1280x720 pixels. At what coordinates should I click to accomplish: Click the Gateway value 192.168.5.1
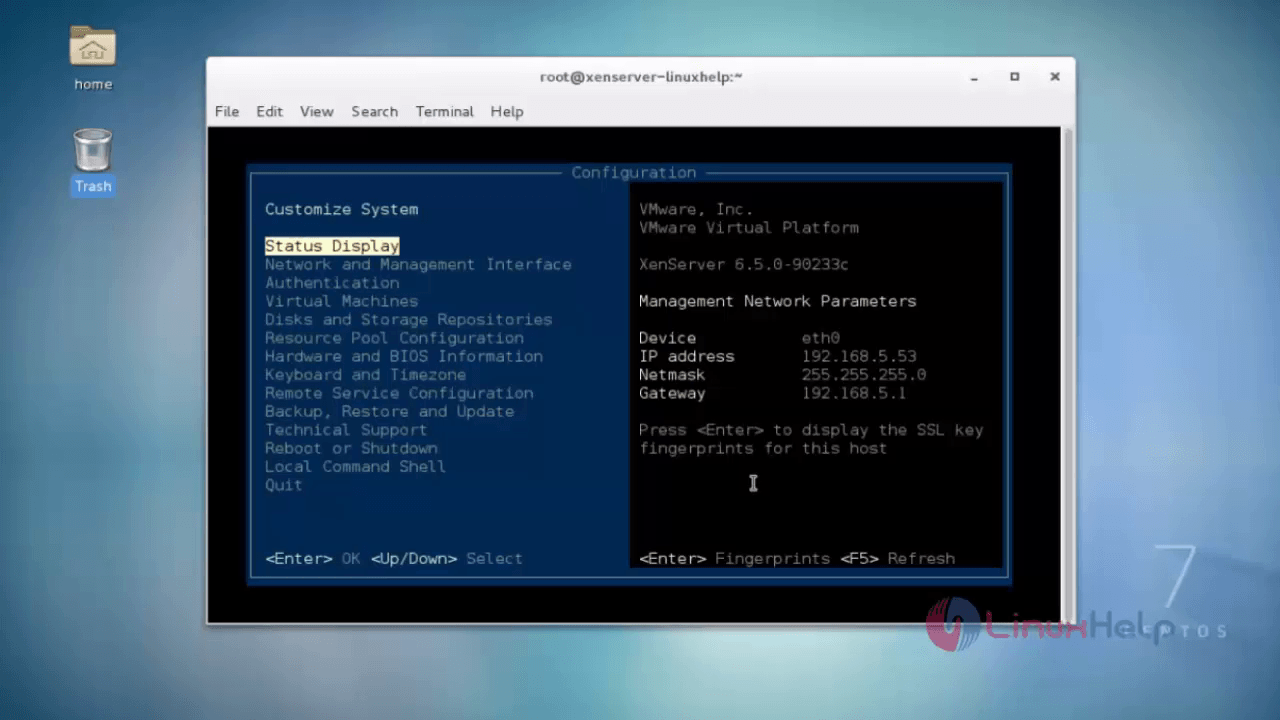pyautogui.click(x=854, y=393)
